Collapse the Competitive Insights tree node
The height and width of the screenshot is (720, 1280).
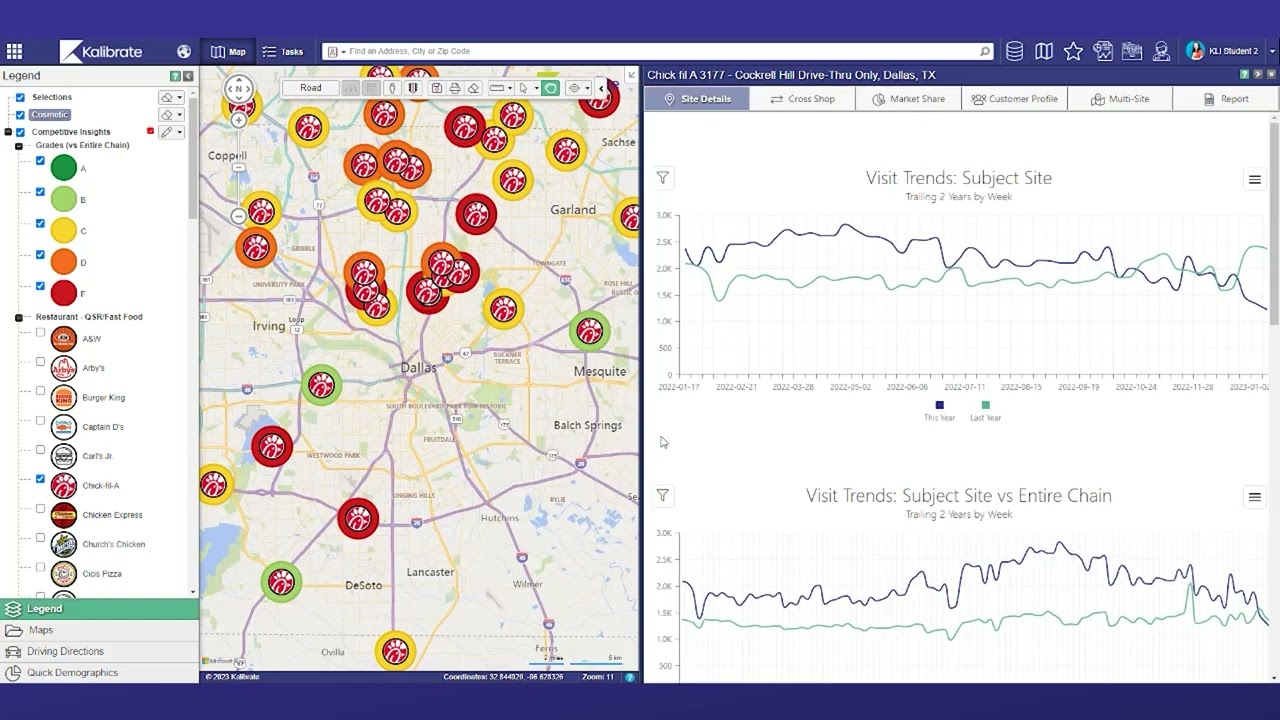click(x=8, y=132)
